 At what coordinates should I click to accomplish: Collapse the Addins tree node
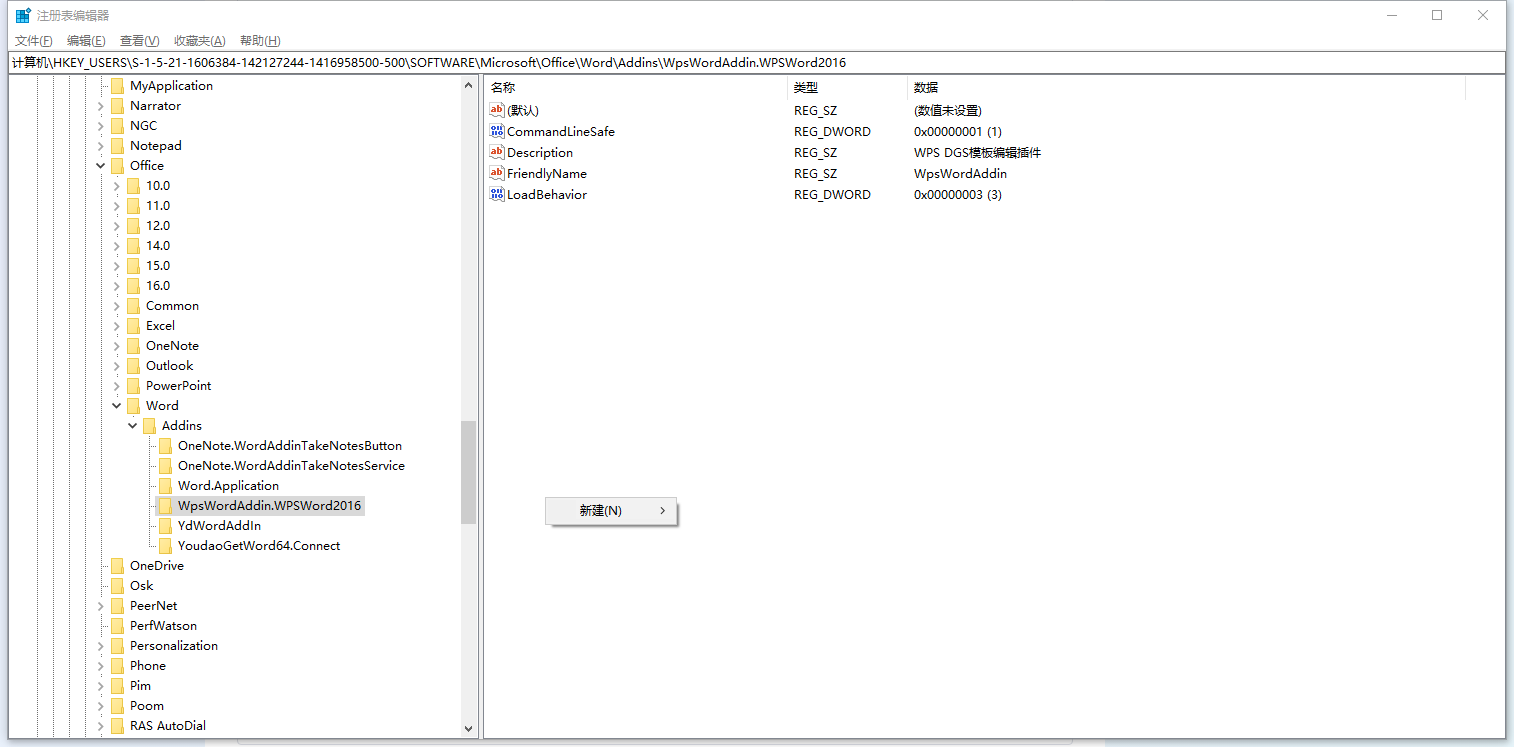click(133, 426)
